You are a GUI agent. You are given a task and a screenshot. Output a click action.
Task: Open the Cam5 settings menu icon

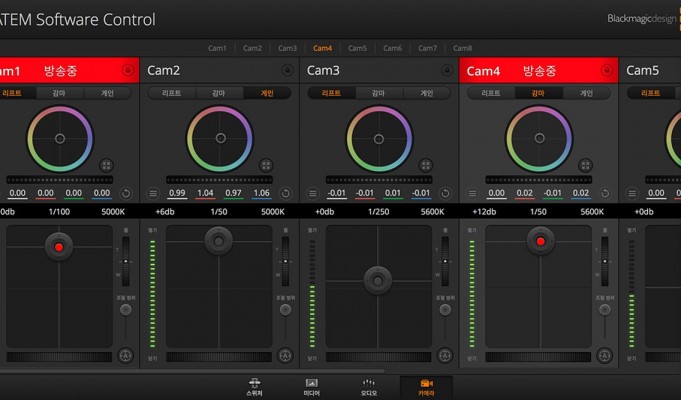coord(632,193)
